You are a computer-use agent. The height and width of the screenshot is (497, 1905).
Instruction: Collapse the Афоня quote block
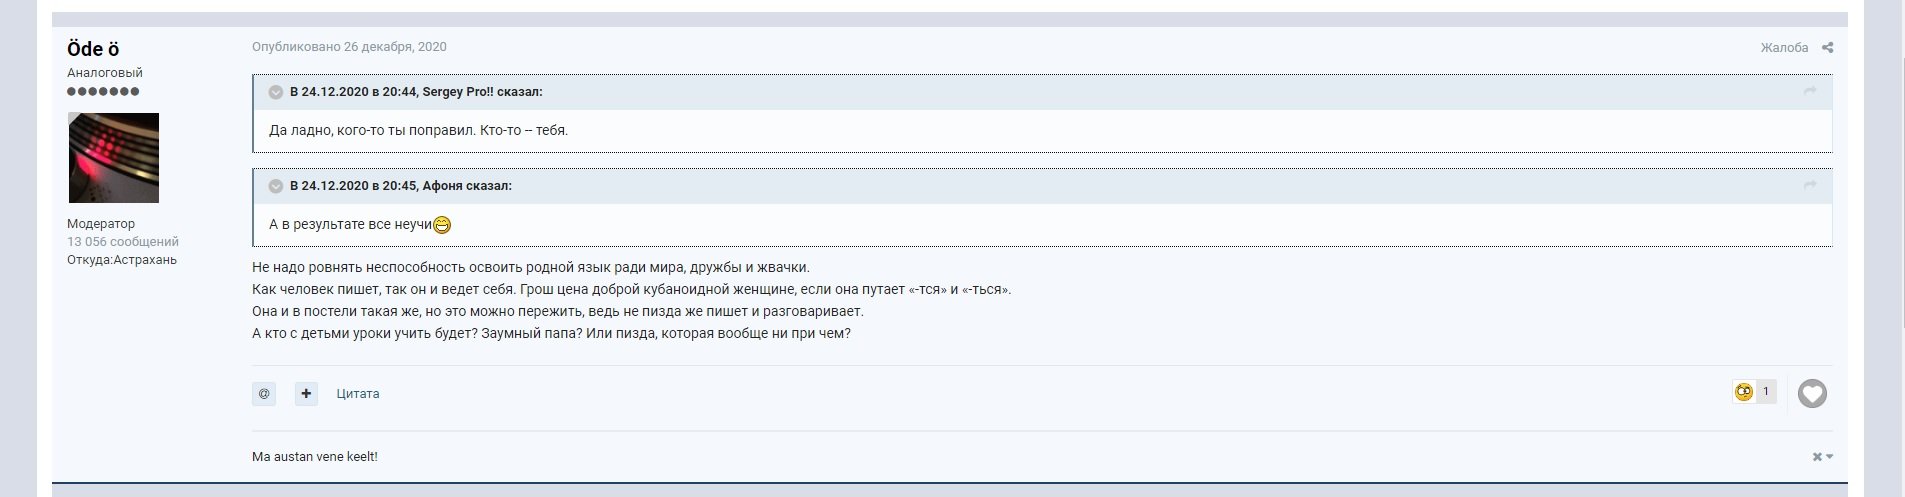pos(276,186)
